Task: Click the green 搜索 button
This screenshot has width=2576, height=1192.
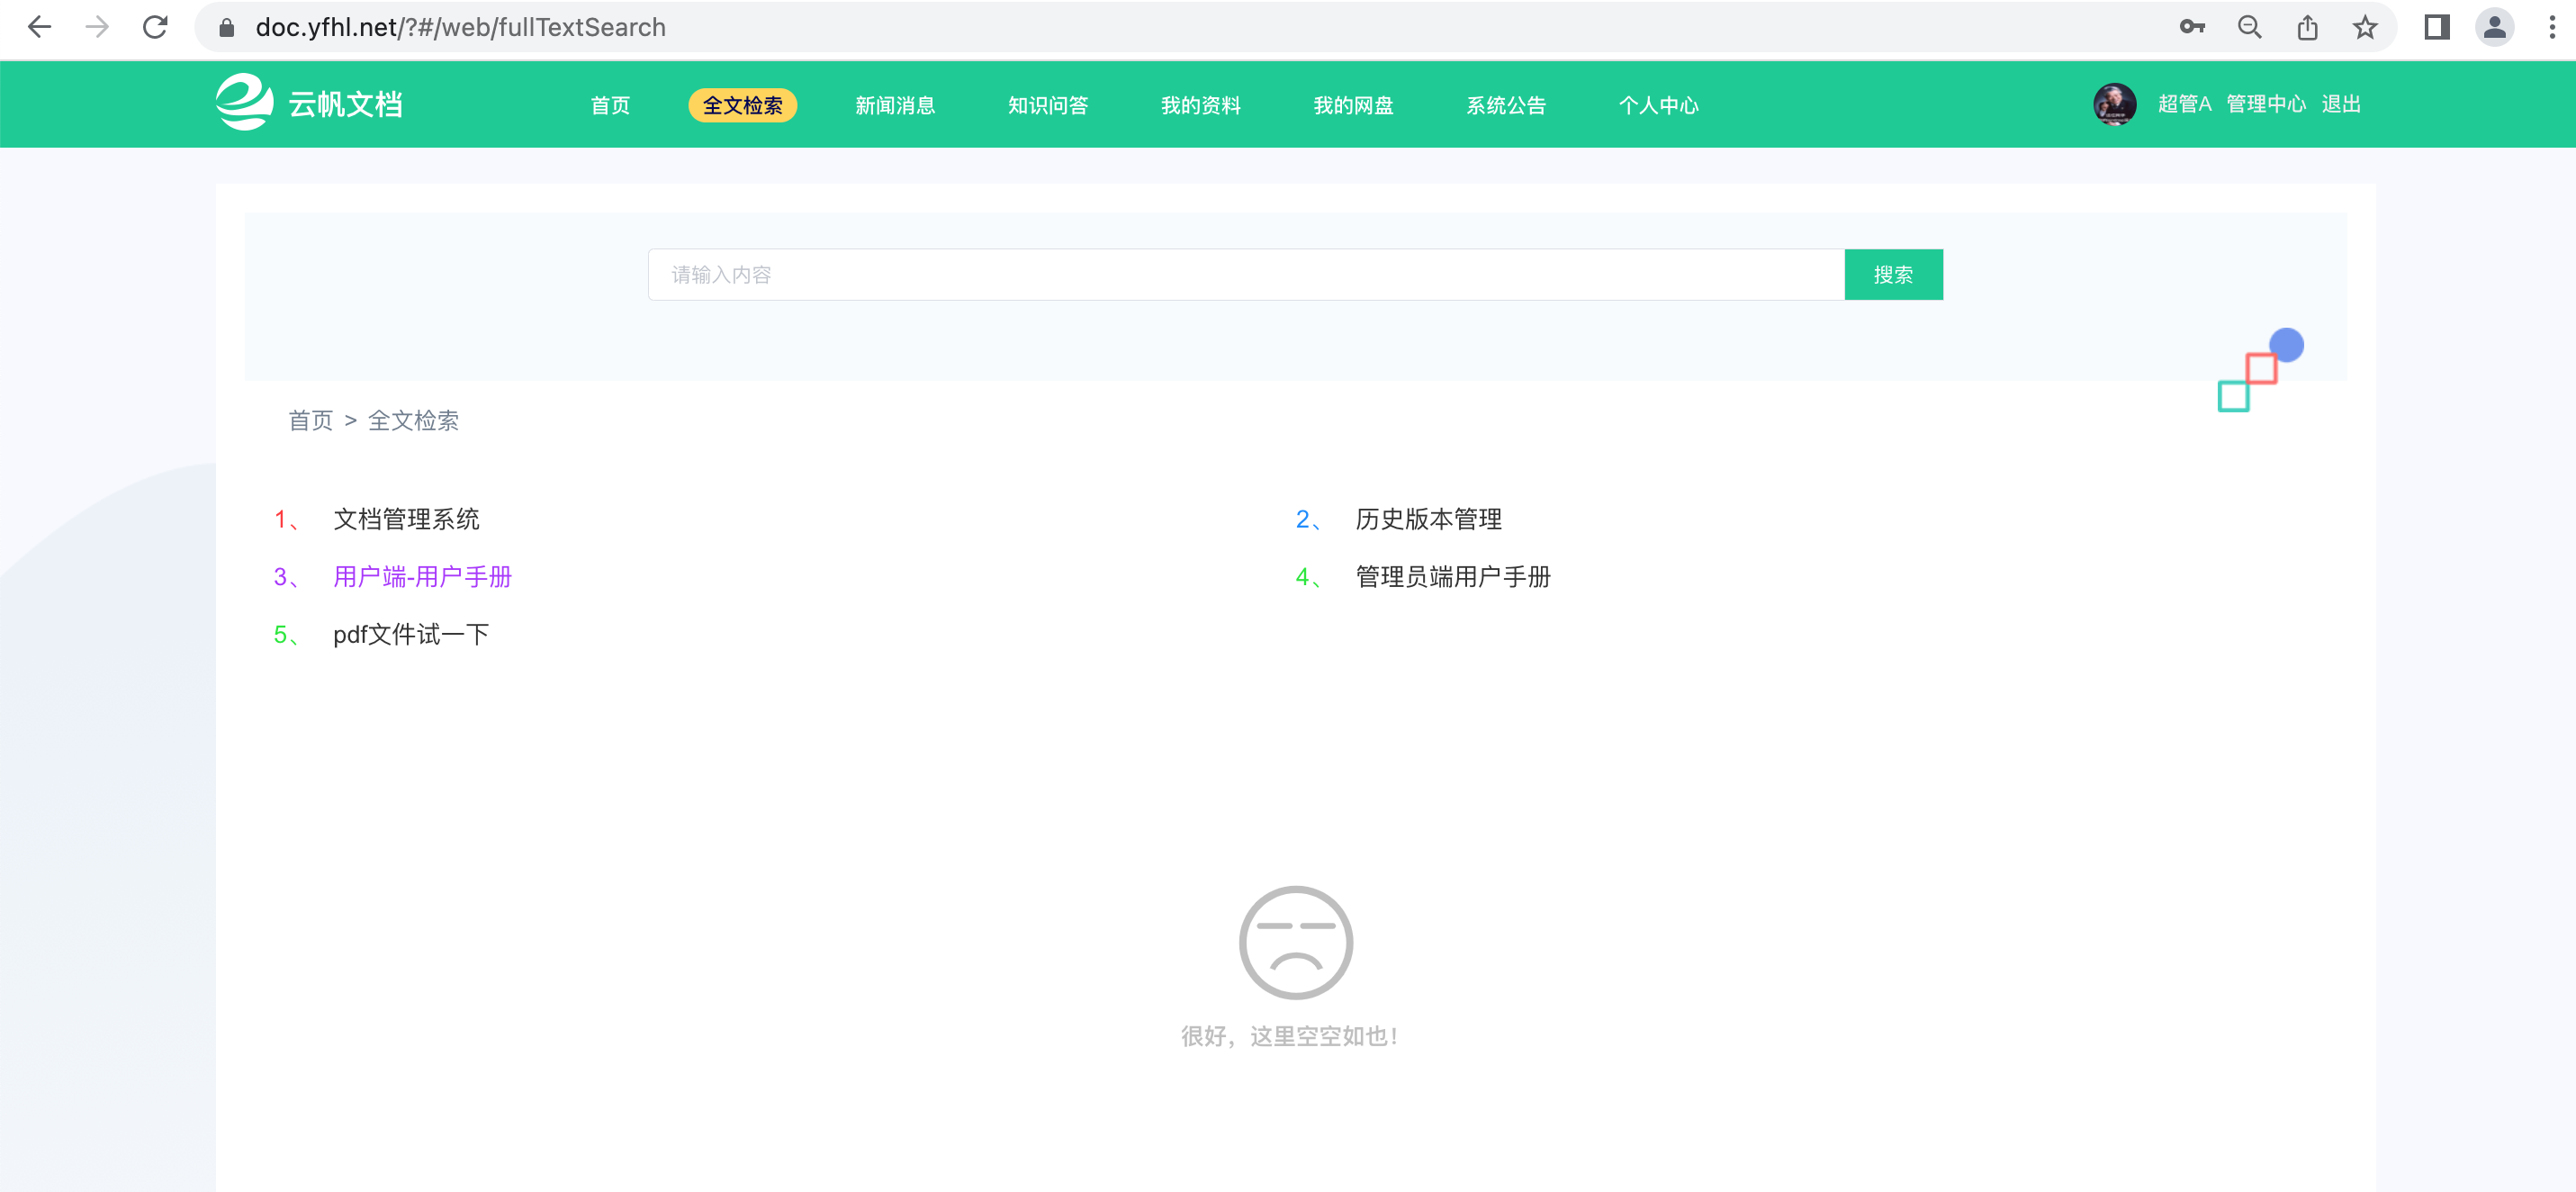Action: (x=1893, y=274)
